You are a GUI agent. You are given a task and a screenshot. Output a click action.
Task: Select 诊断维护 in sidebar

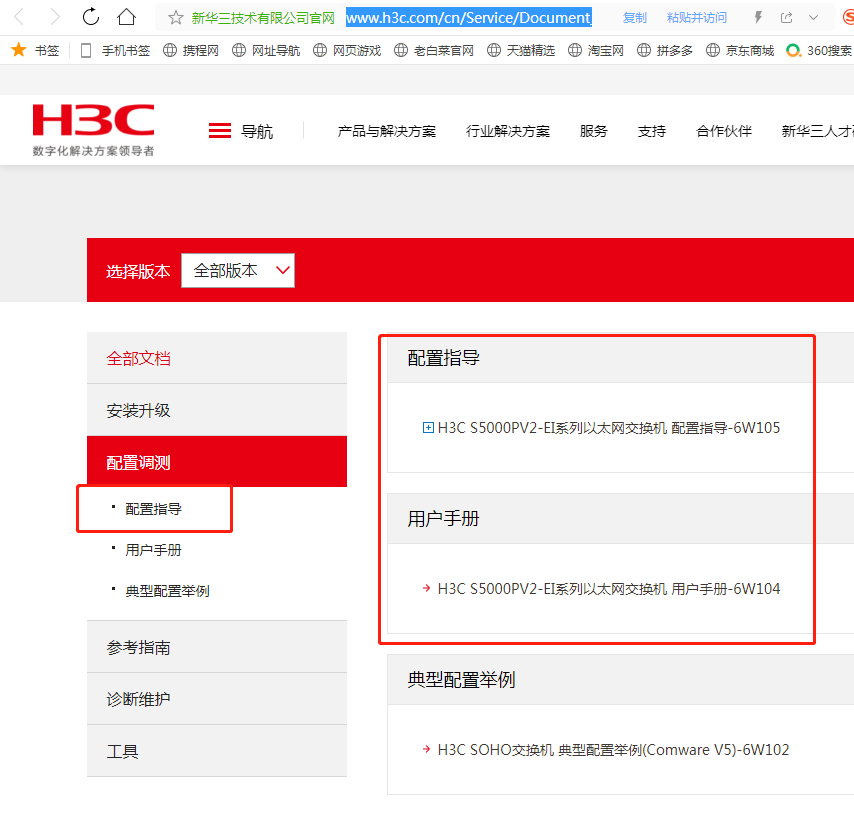[x=217, y=699]
